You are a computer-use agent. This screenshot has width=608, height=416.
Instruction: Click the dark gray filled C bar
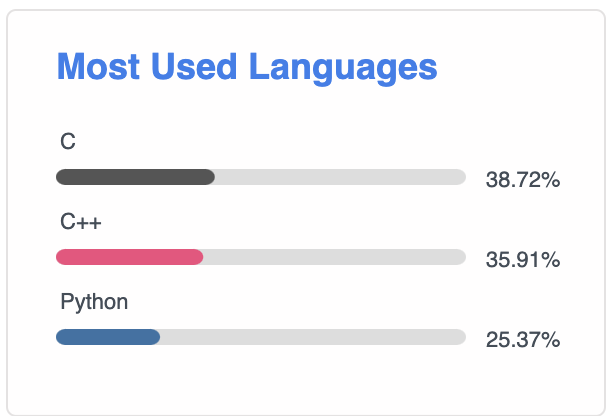click(x=135, y=177)
